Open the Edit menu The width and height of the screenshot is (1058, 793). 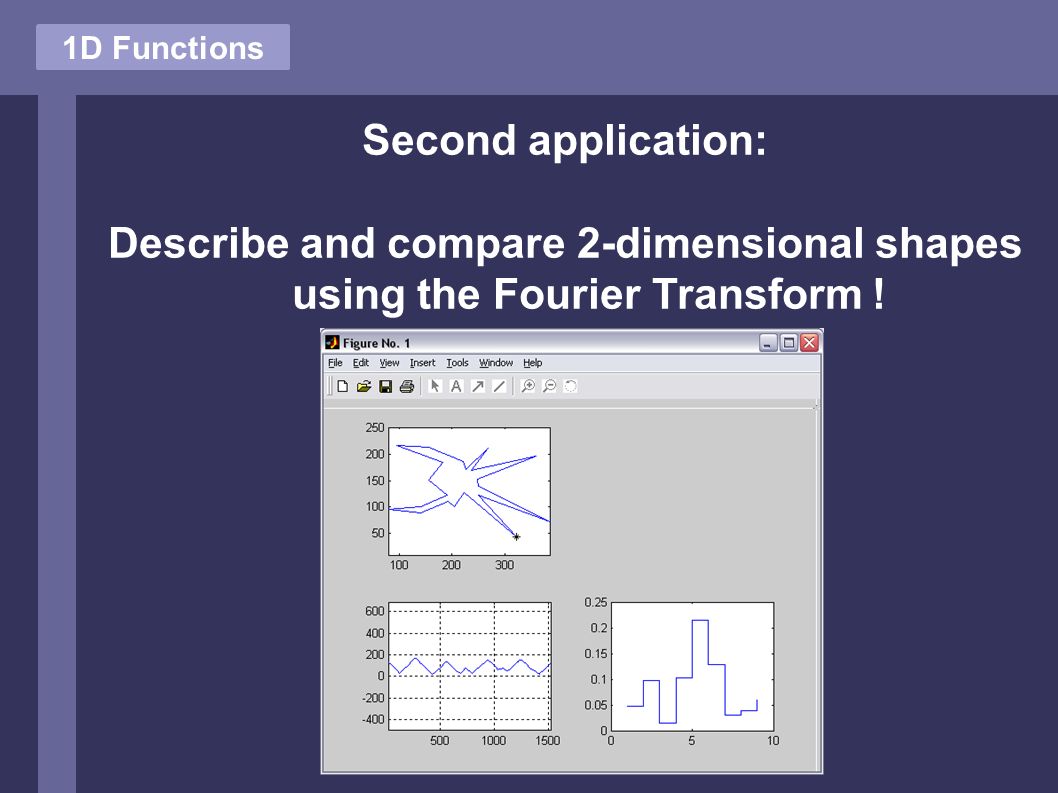pyautogui.click(x=361, y=362)
